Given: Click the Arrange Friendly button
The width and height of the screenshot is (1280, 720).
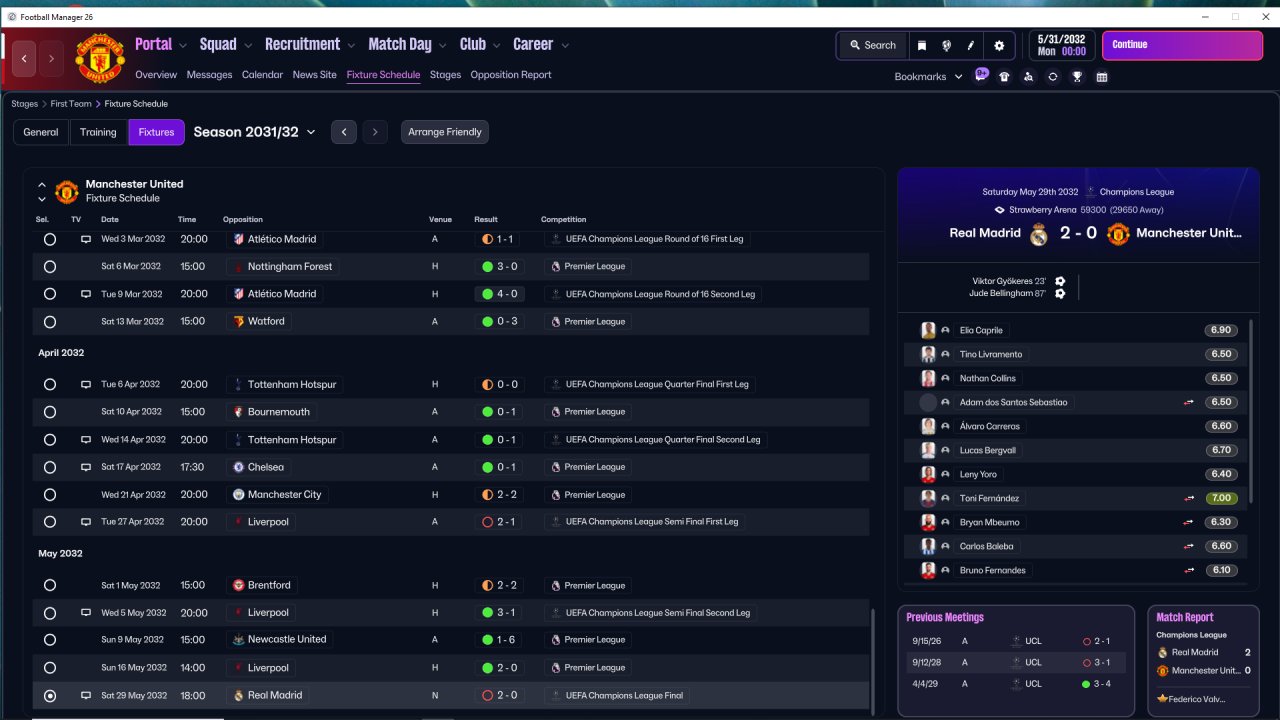Looking at the screenshot, I should [445, 132].
